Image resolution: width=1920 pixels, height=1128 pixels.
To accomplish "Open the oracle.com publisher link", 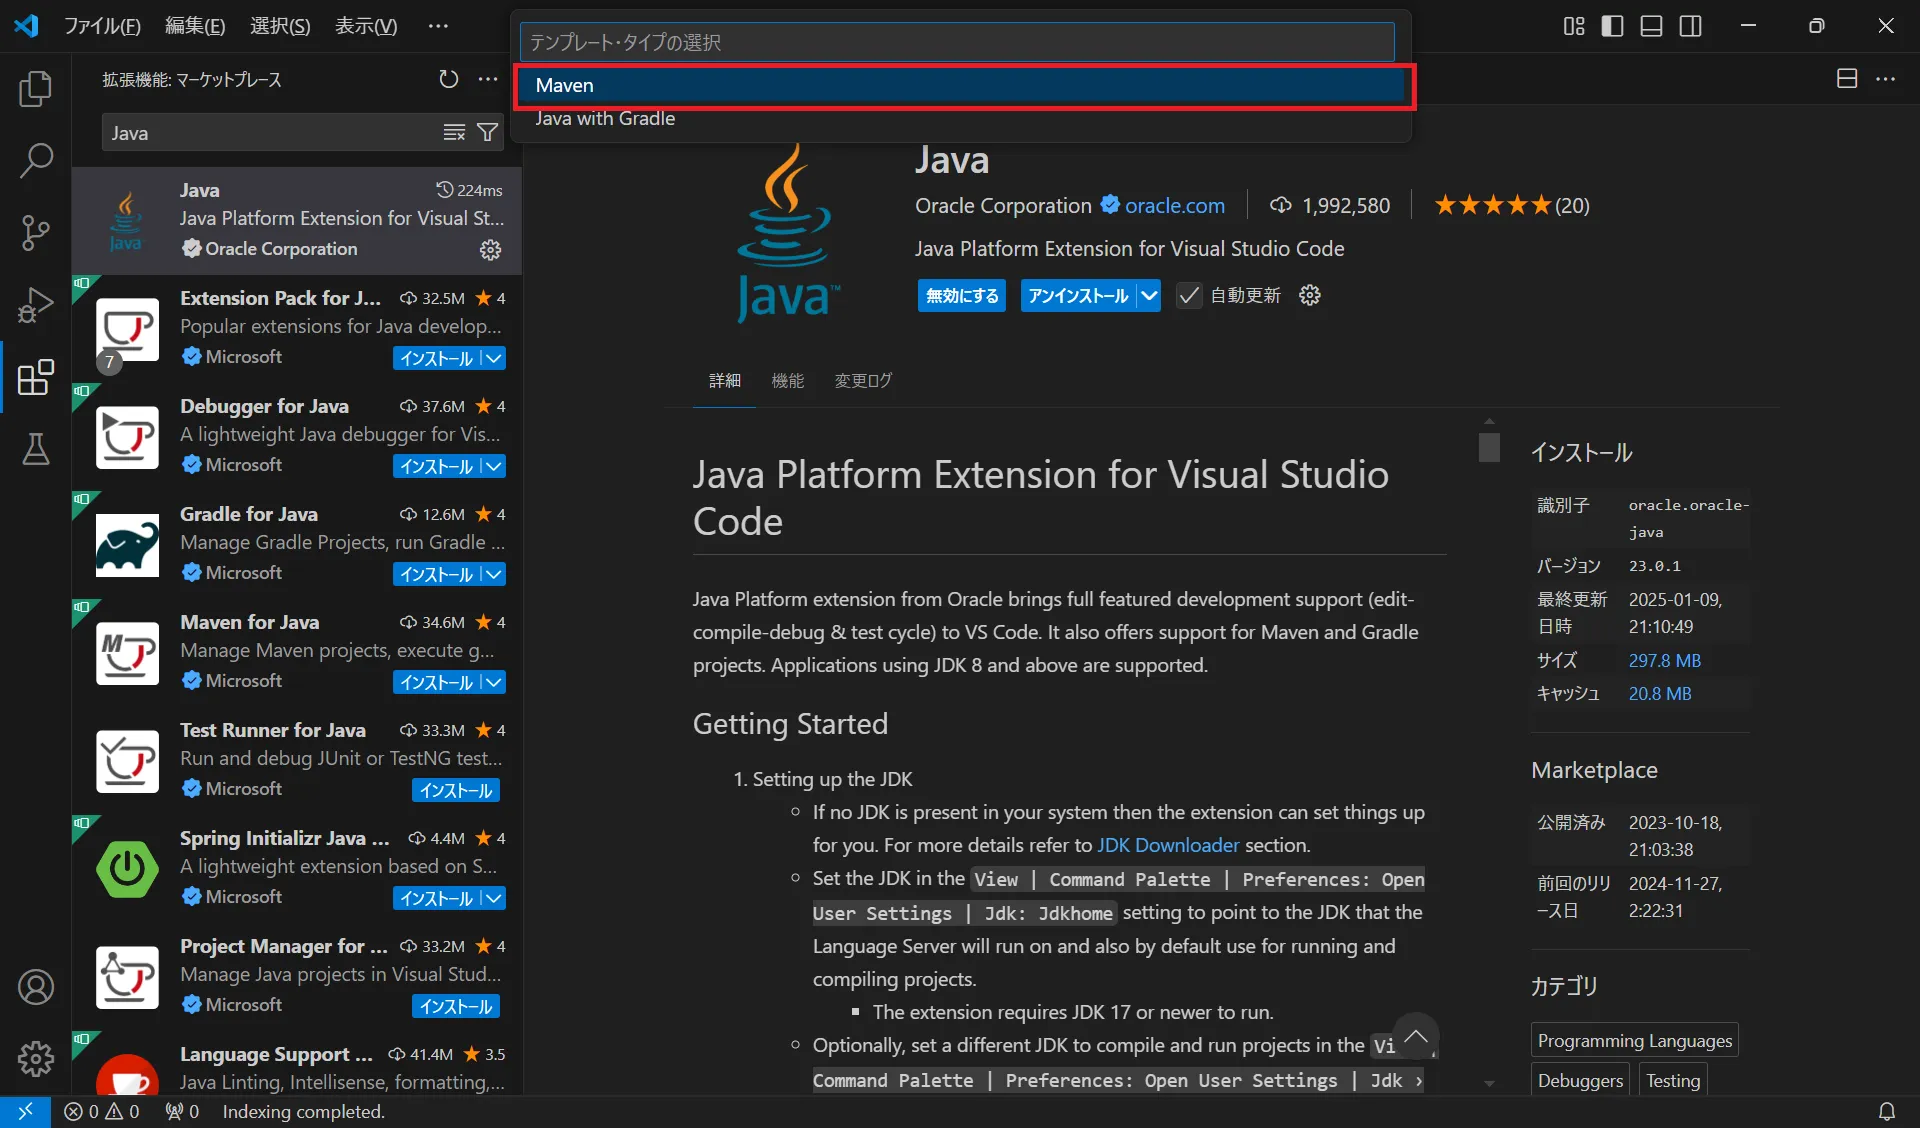I will pos(1174,206).
